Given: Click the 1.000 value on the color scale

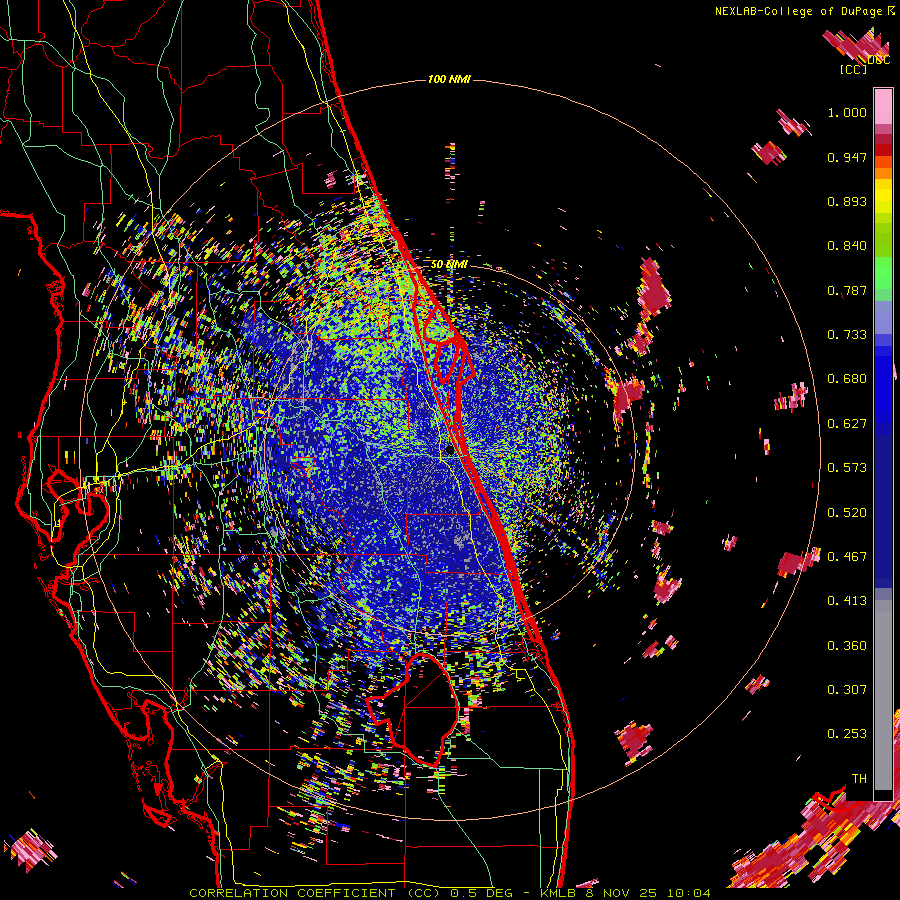Looking at the screenshot, I should pyautogui.click(x=847, y=112).
